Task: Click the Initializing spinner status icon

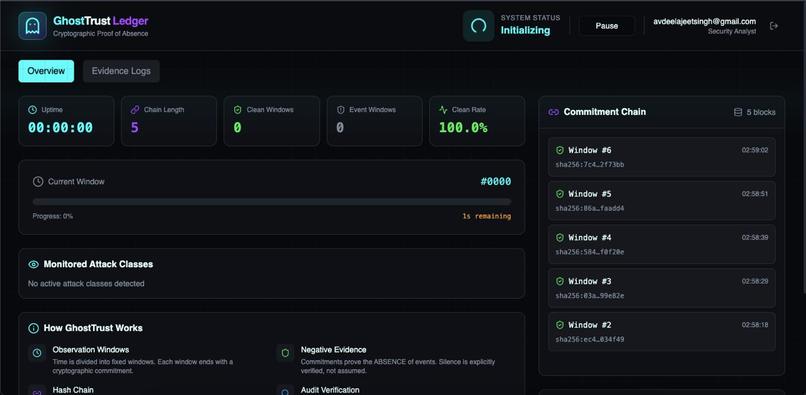Action: click(479, 26)
